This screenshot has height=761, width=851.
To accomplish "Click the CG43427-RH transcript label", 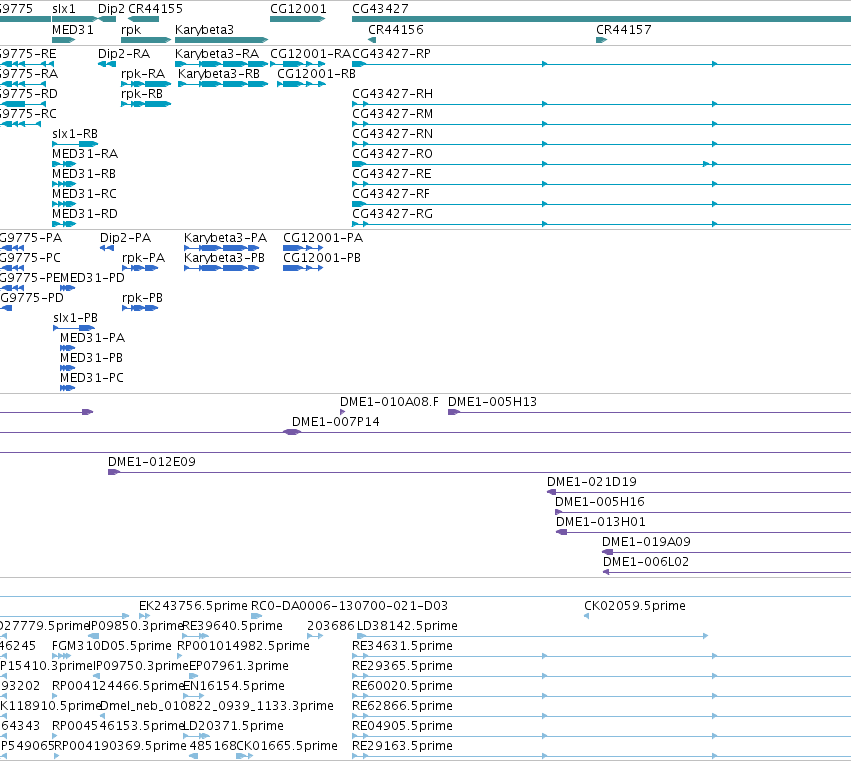I will pos(392,93).
